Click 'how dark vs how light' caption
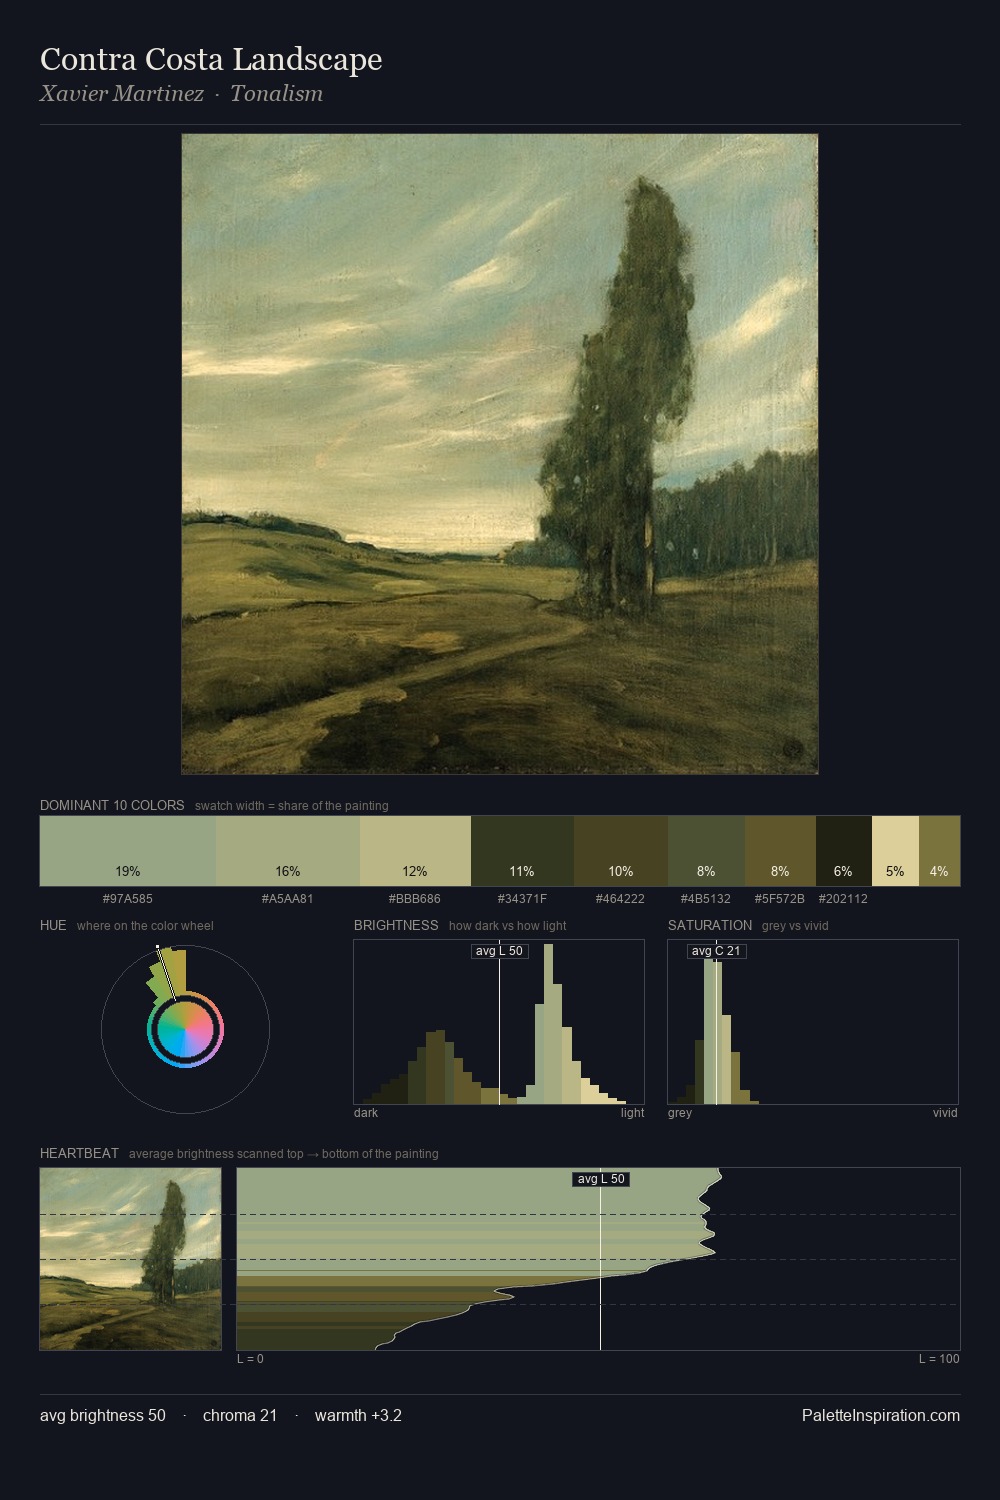This screenshot has width=1000, height=1500. pos(508,925)
